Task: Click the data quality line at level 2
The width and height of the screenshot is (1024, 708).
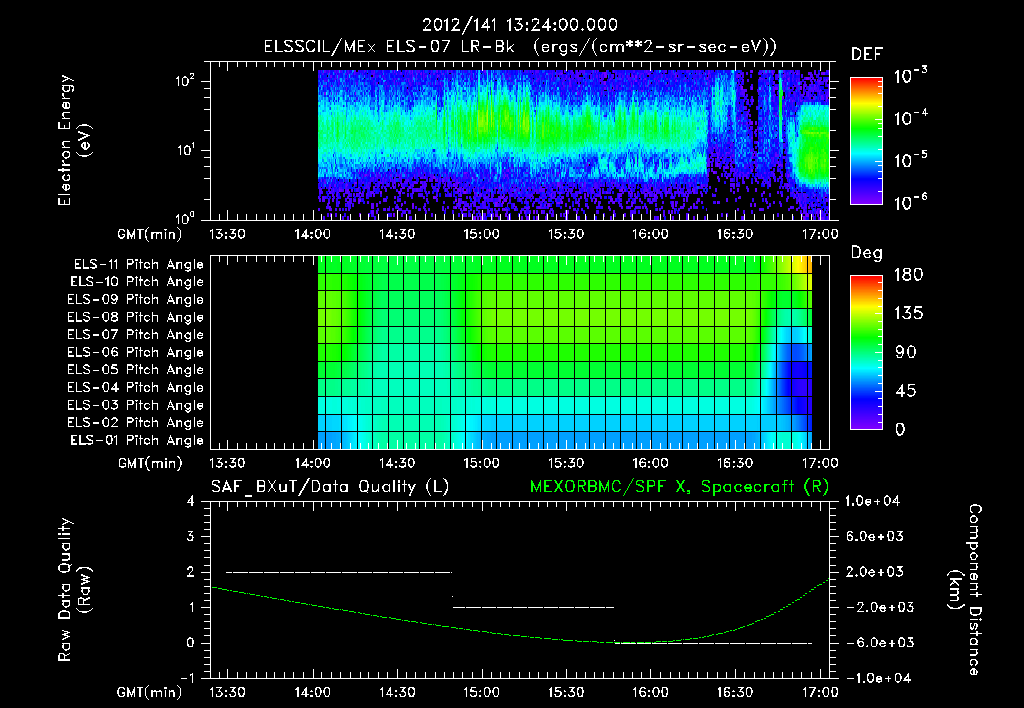Action: [x=338, y=572]
